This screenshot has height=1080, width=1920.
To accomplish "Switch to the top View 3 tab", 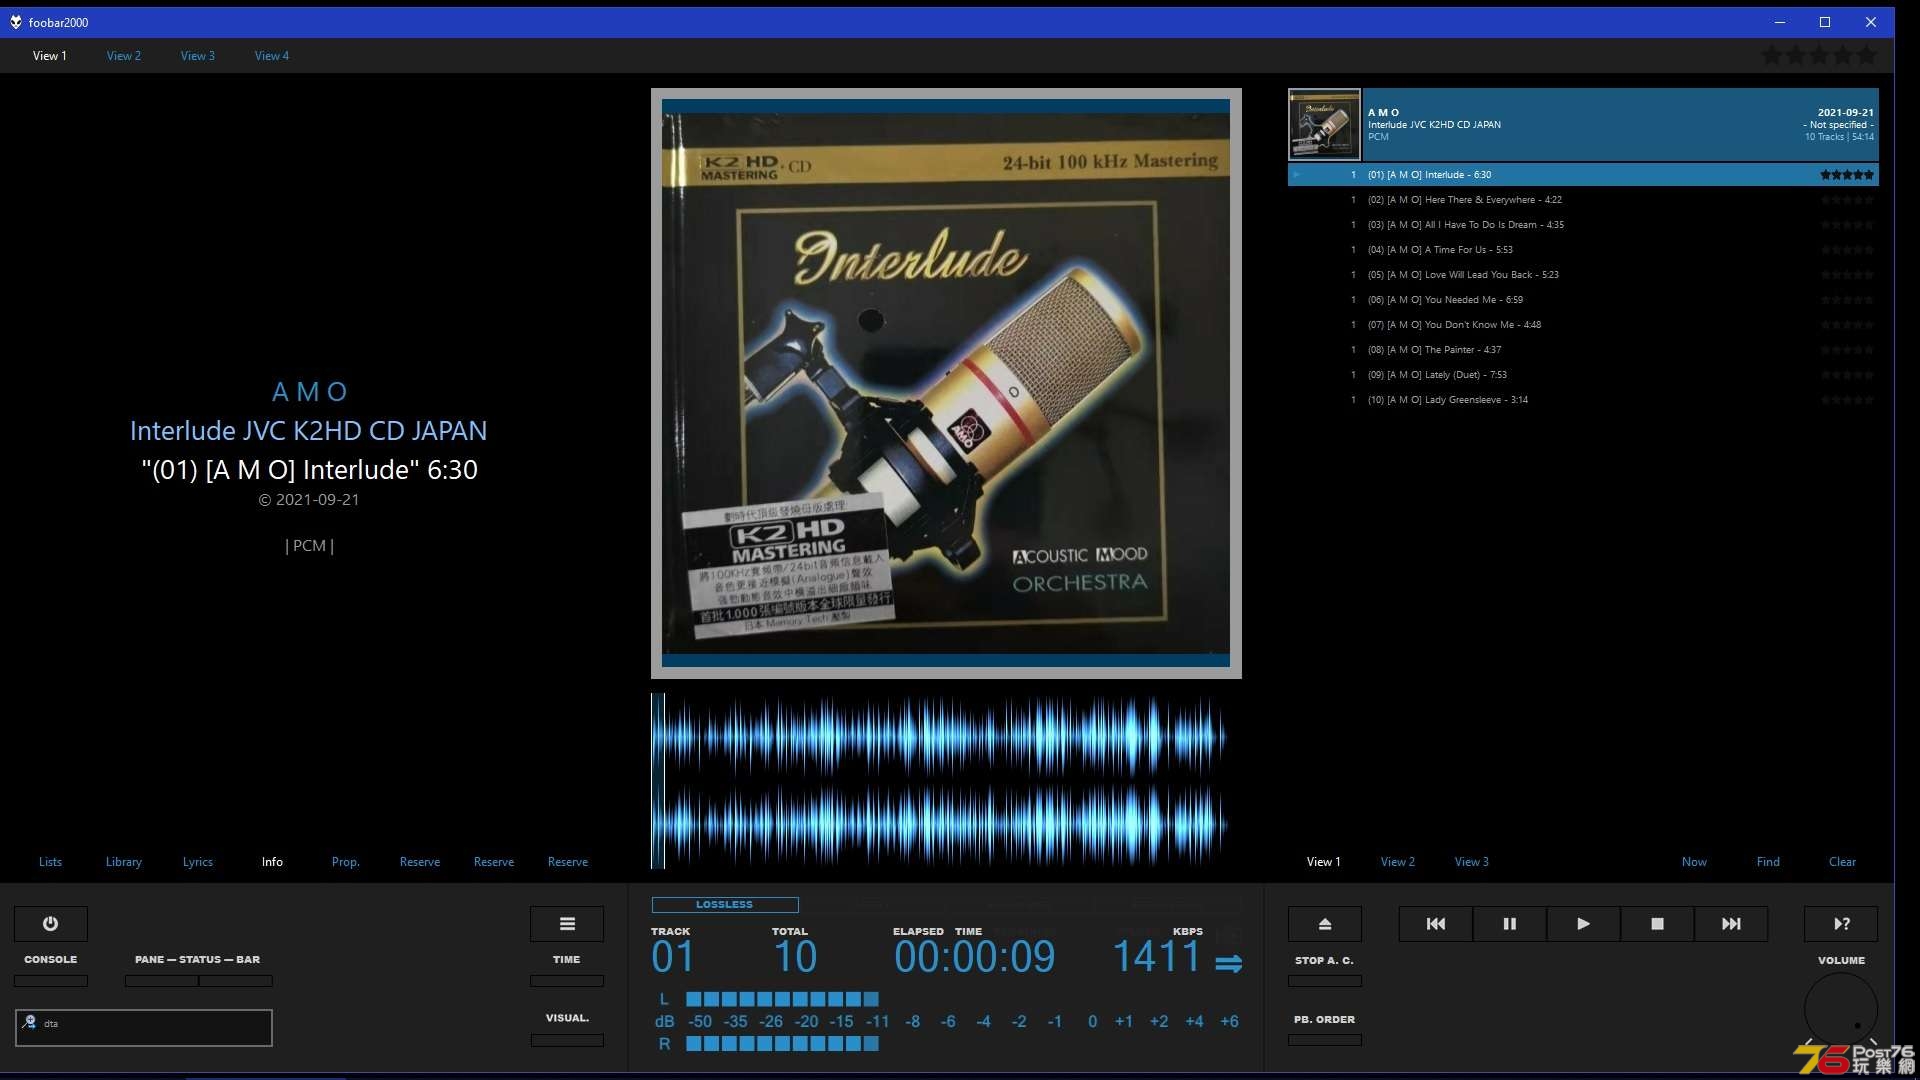I will [x=198, y=56].
